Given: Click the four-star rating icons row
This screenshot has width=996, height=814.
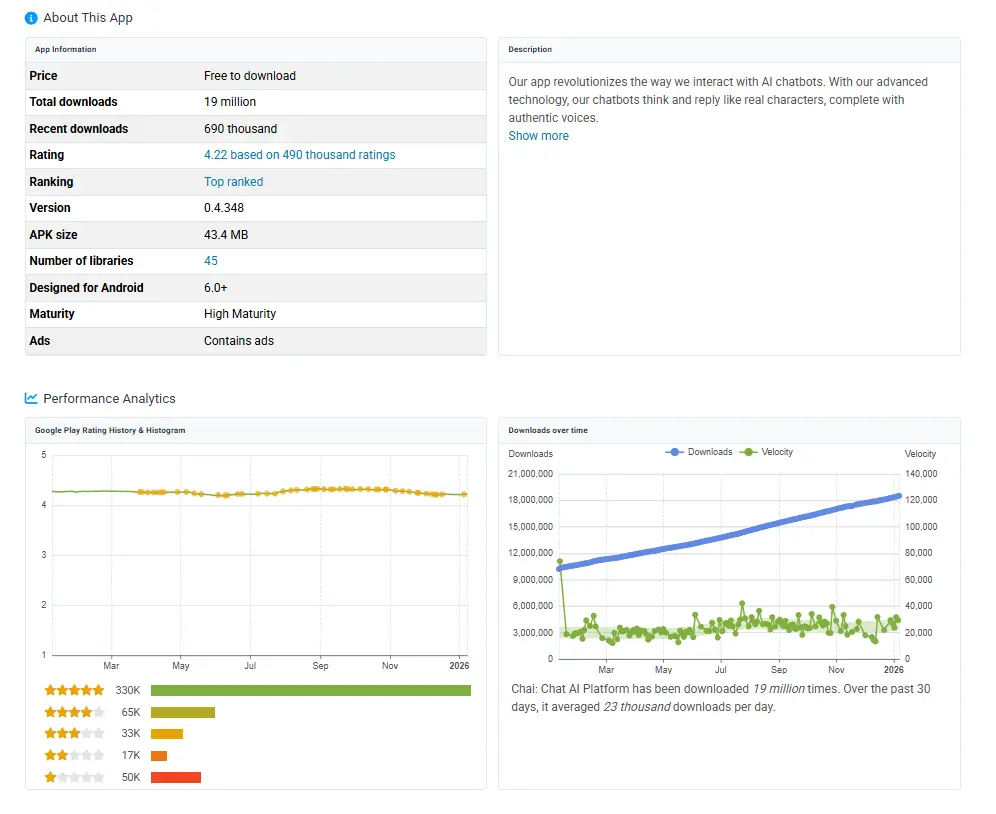Looking at the screenshot, I should [74, 712].
